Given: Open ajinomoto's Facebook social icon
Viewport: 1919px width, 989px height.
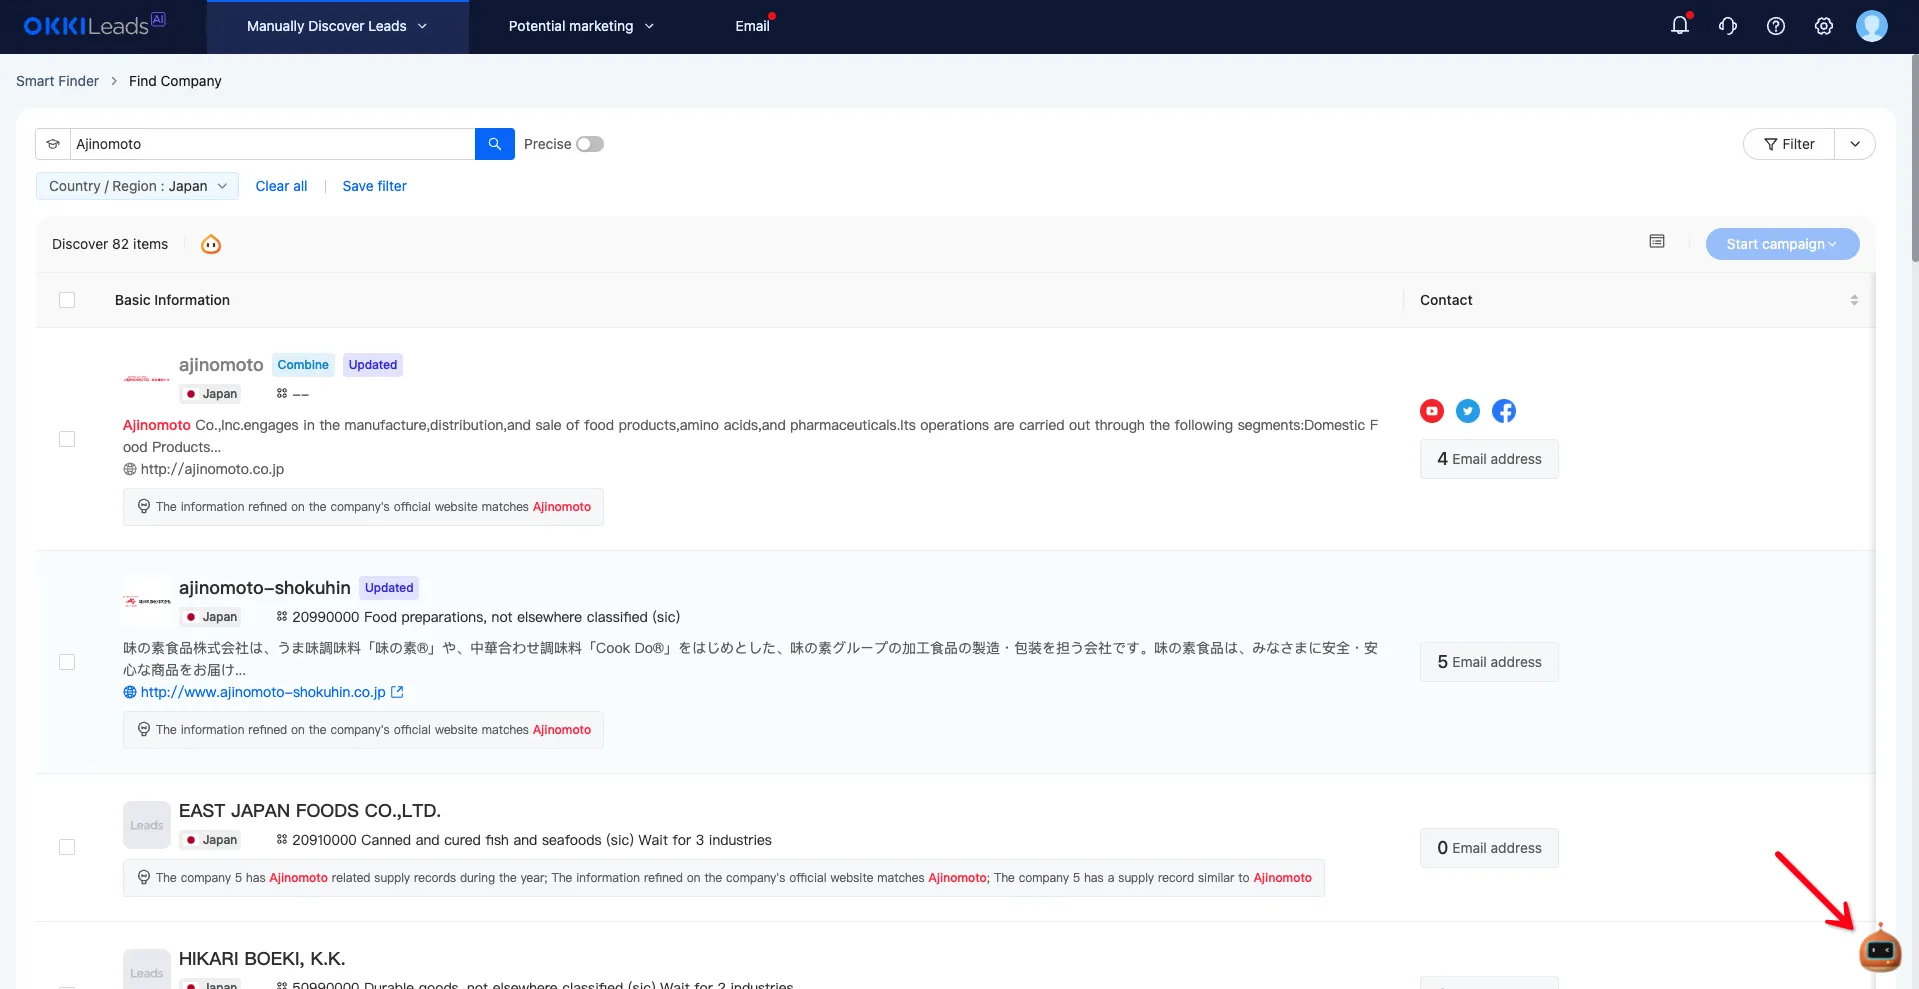Looking at the screenshot, I should coord(1504,411).
